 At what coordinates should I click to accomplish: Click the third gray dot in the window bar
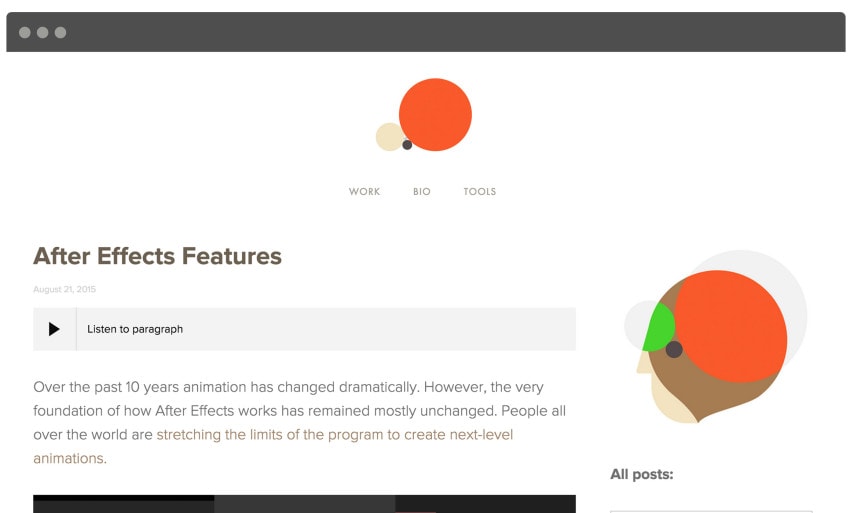point(61,33)
